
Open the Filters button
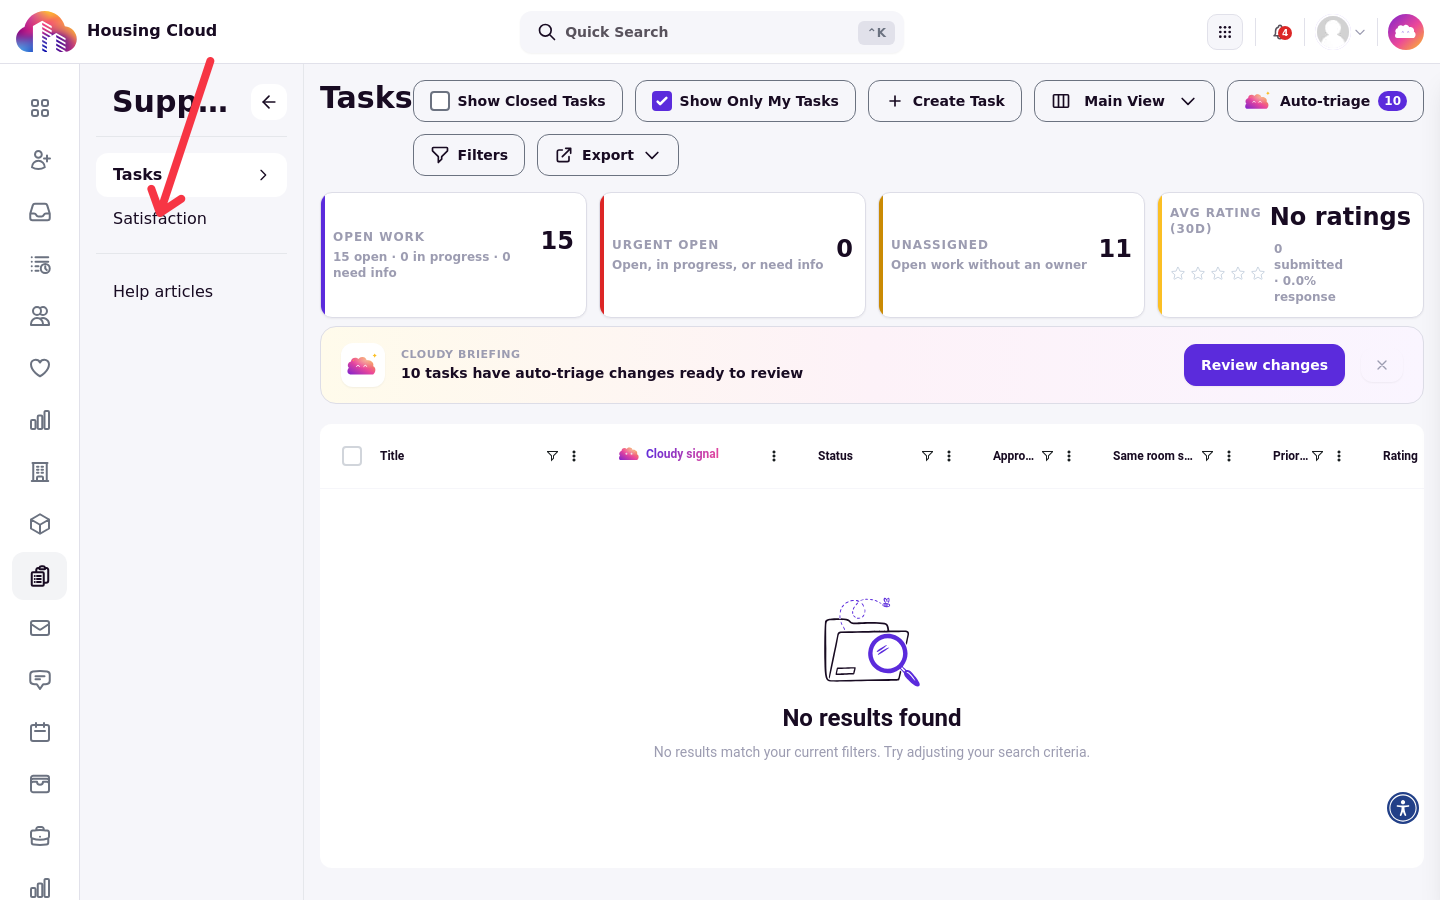(x=469, y=155)
